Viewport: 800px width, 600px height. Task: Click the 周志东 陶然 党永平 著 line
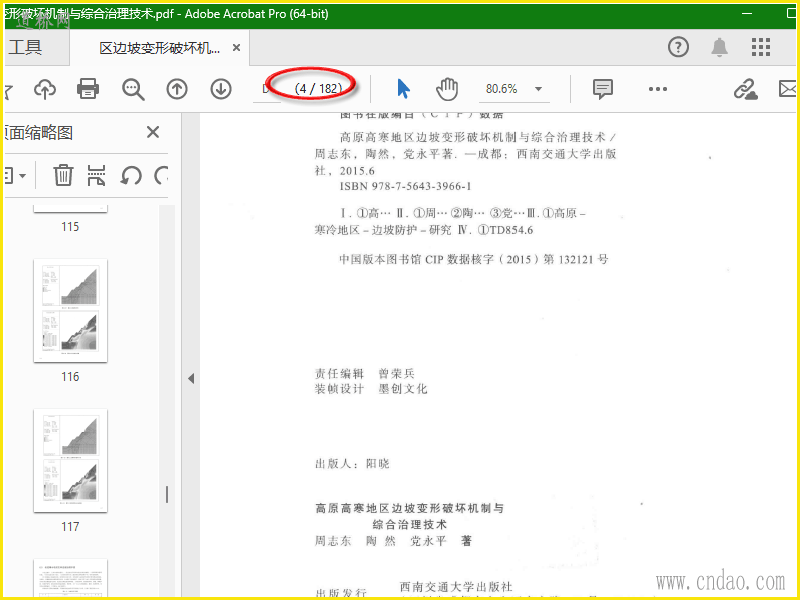393,541
